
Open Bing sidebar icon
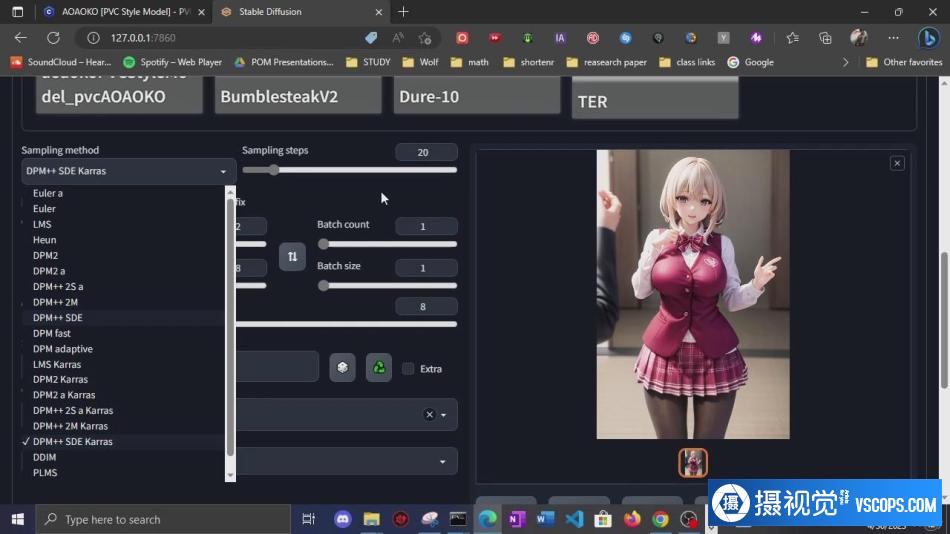[x=928, y=38]
